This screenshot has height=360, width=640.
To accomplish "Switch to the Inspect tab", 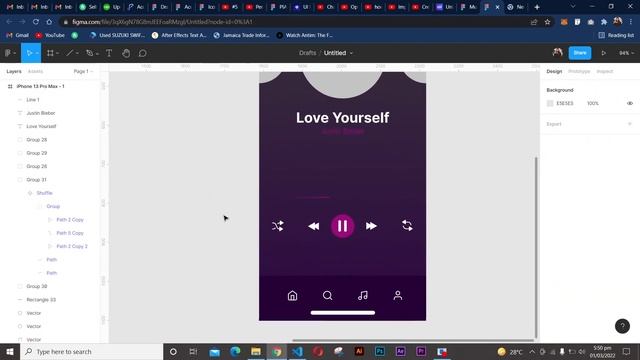I will [x=605, y=71].
